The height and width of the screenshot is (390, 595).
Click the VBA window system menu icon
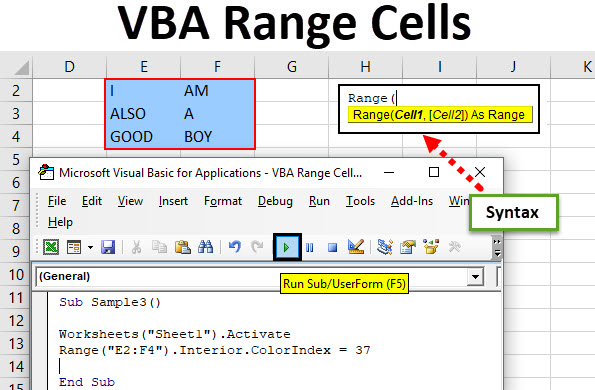[46, 172]
